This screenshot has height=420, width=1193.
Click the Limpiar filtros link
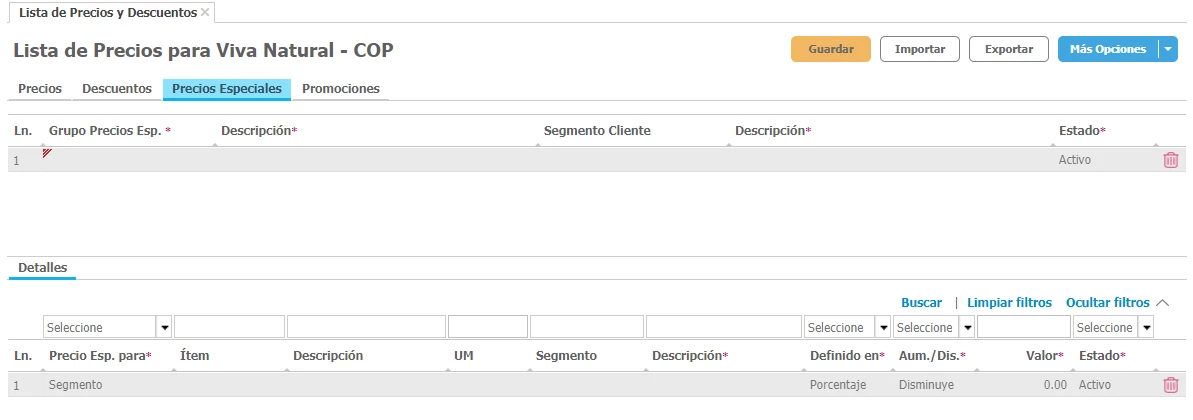click(x=1009, y=302)
